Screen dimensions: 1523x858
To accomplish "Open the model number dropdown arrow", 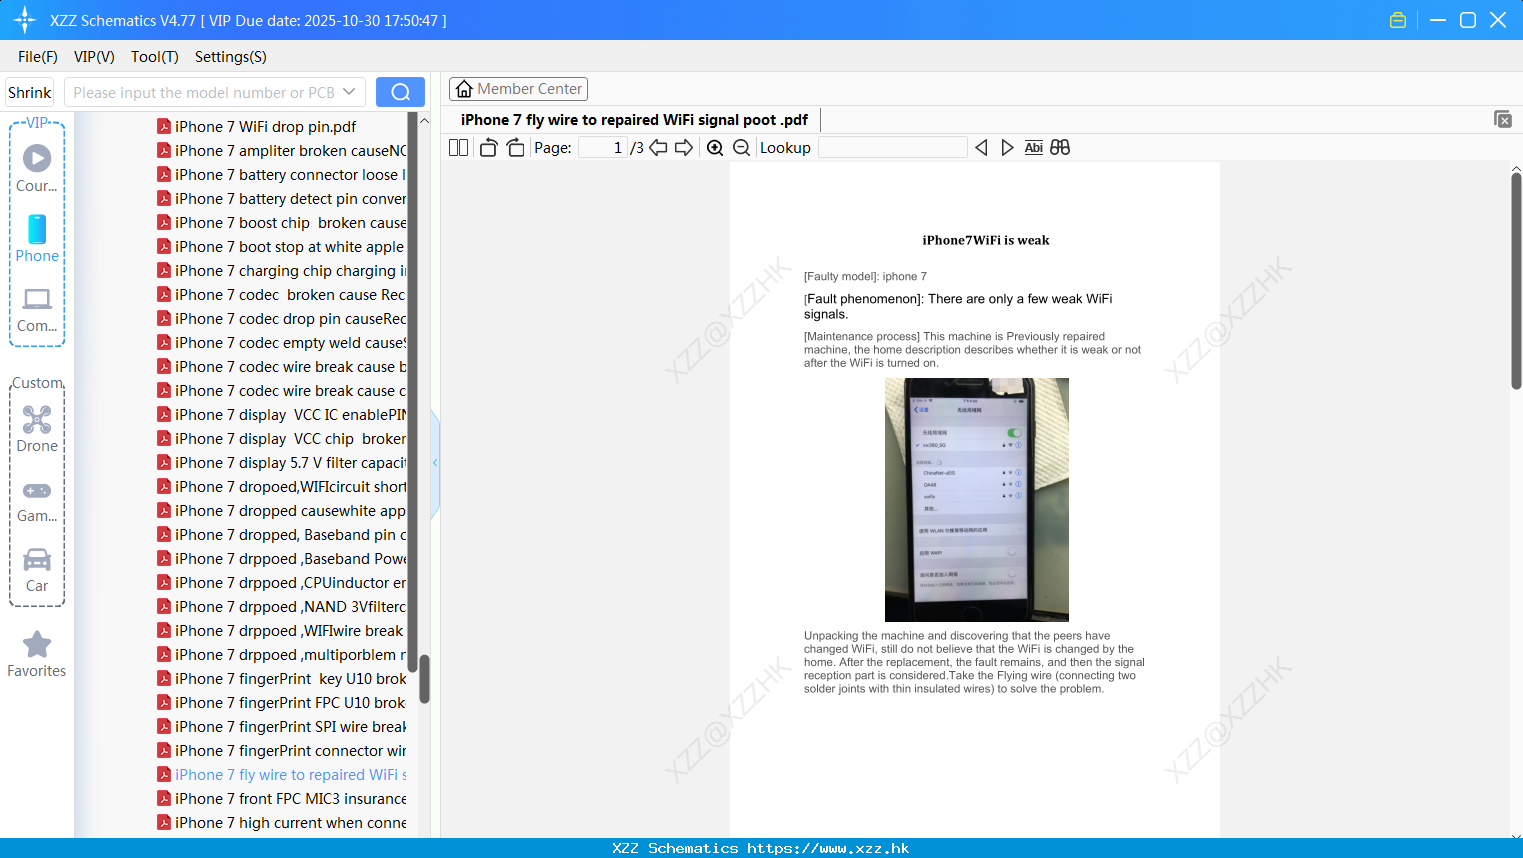I will tap(349, 92).
